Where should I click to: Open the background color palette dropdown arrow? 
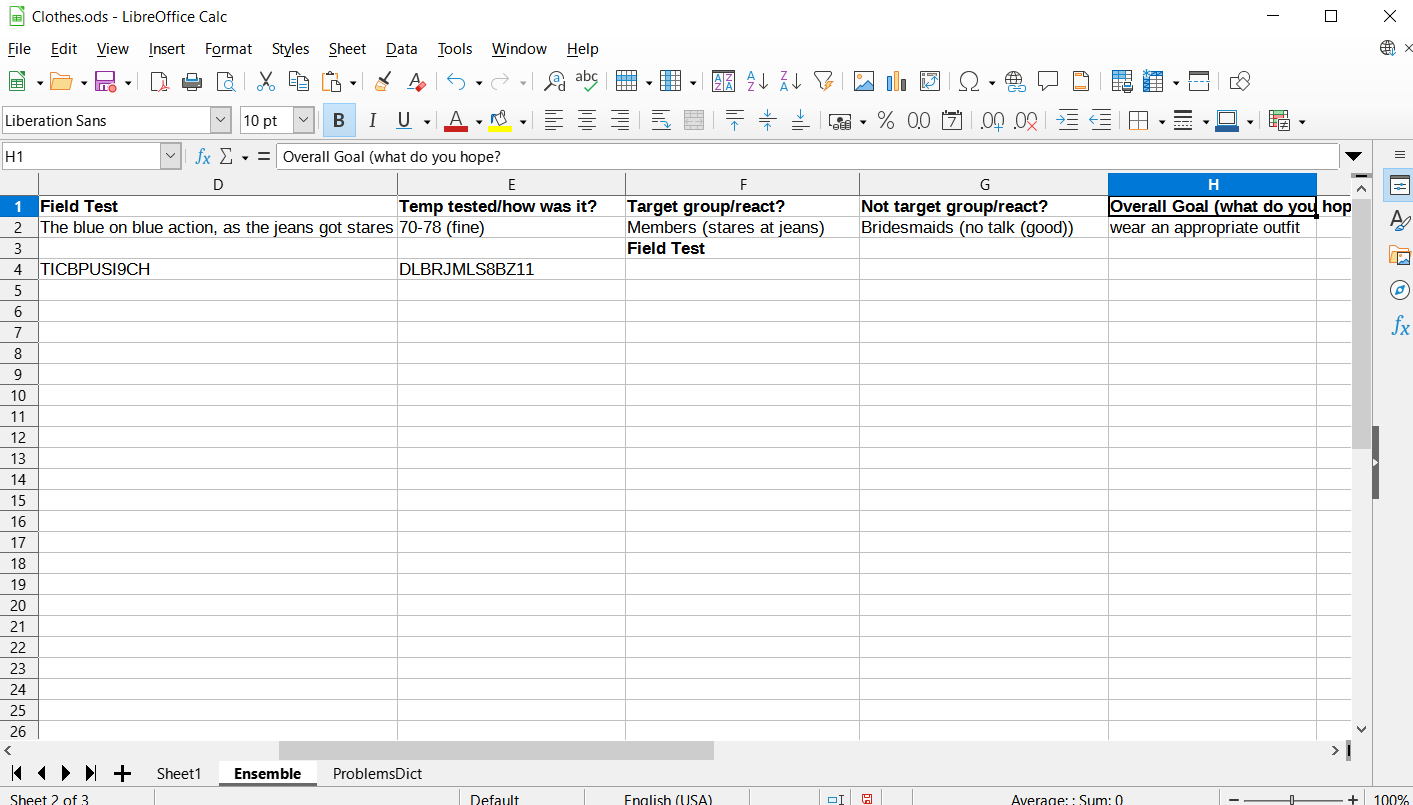(523, 121)
